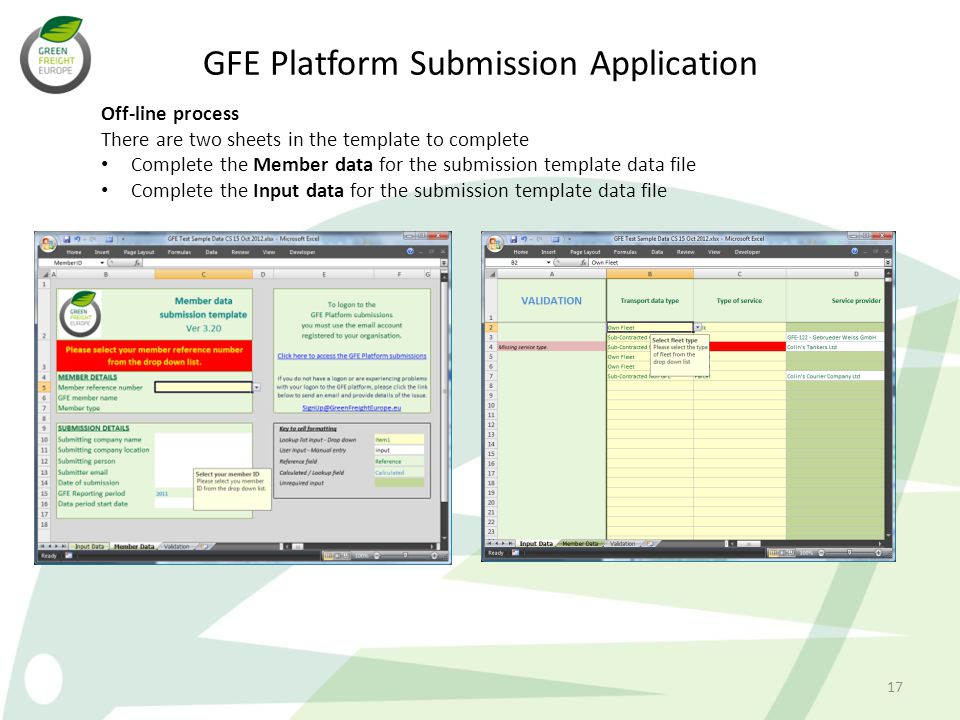Click cell 'Colin's Courier Company Ltd'
This screenshot has height=720, width=960.
(835, 376)
